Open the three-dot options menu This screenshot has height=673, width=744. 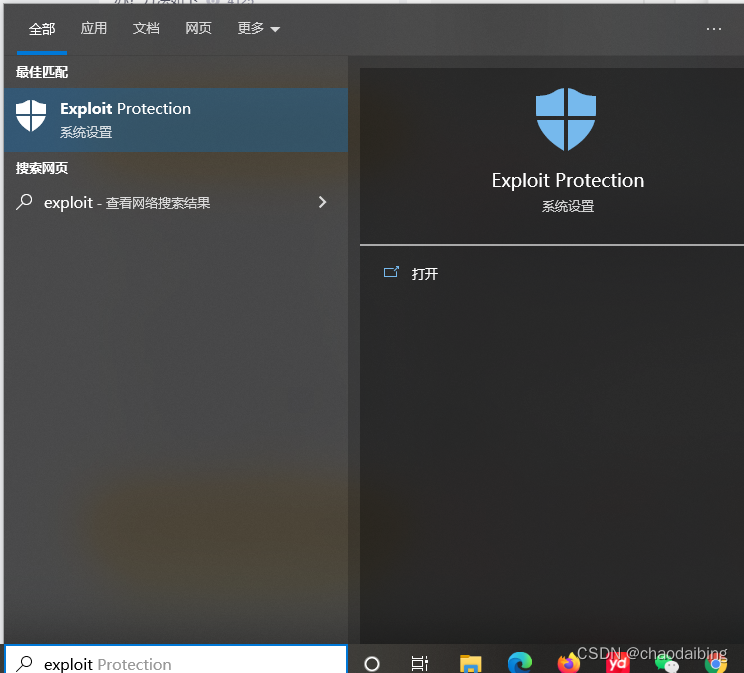point(713,29)
